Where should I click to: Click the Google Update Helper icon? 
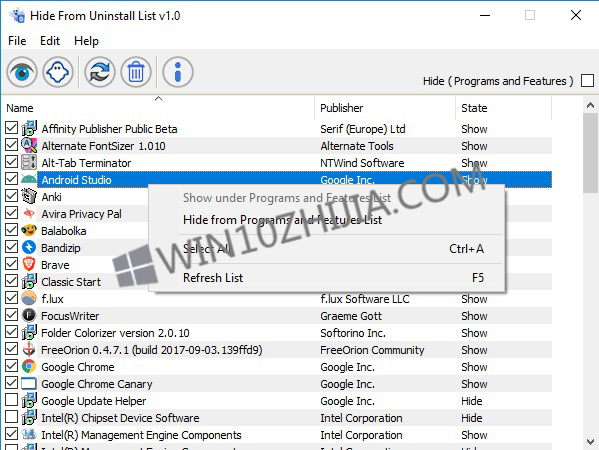pyautogui.click(x=29, y=400)
